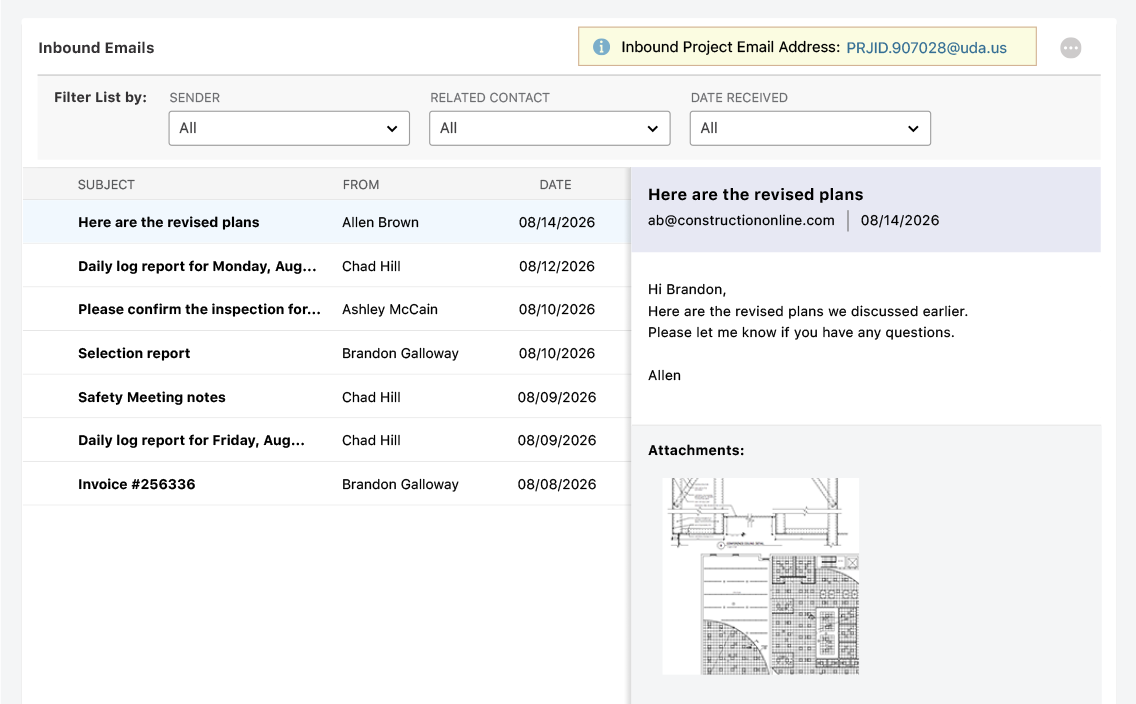Viewport: 1136px width, 704px height.
Task: Open the attached floor plan thumbnail
Action: 761,577
